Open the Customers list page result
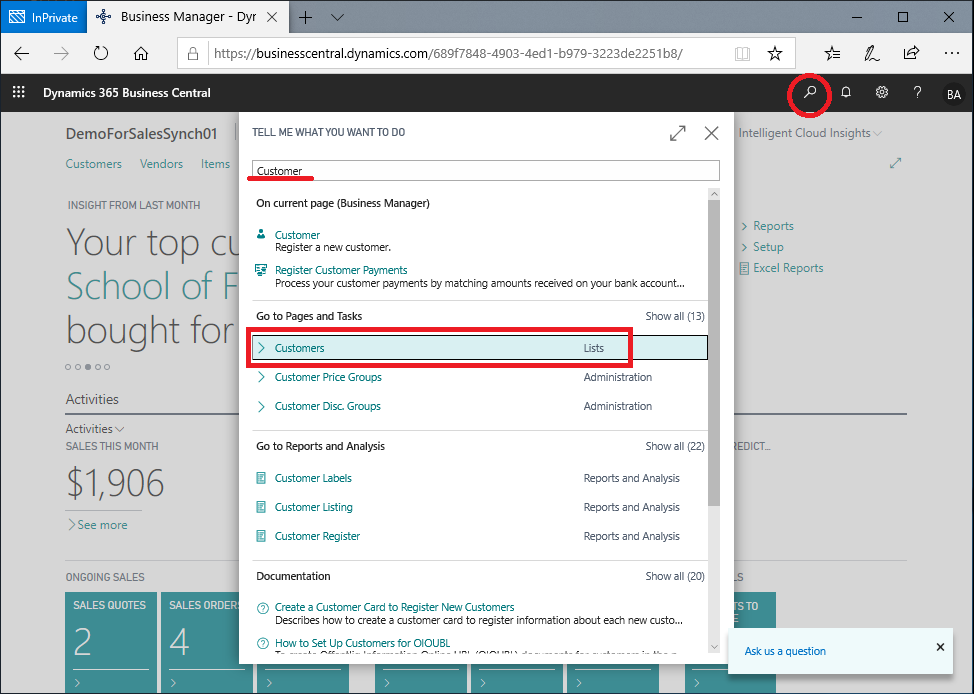The width and height of the screenshot is (974, 694). coord(480,348)
